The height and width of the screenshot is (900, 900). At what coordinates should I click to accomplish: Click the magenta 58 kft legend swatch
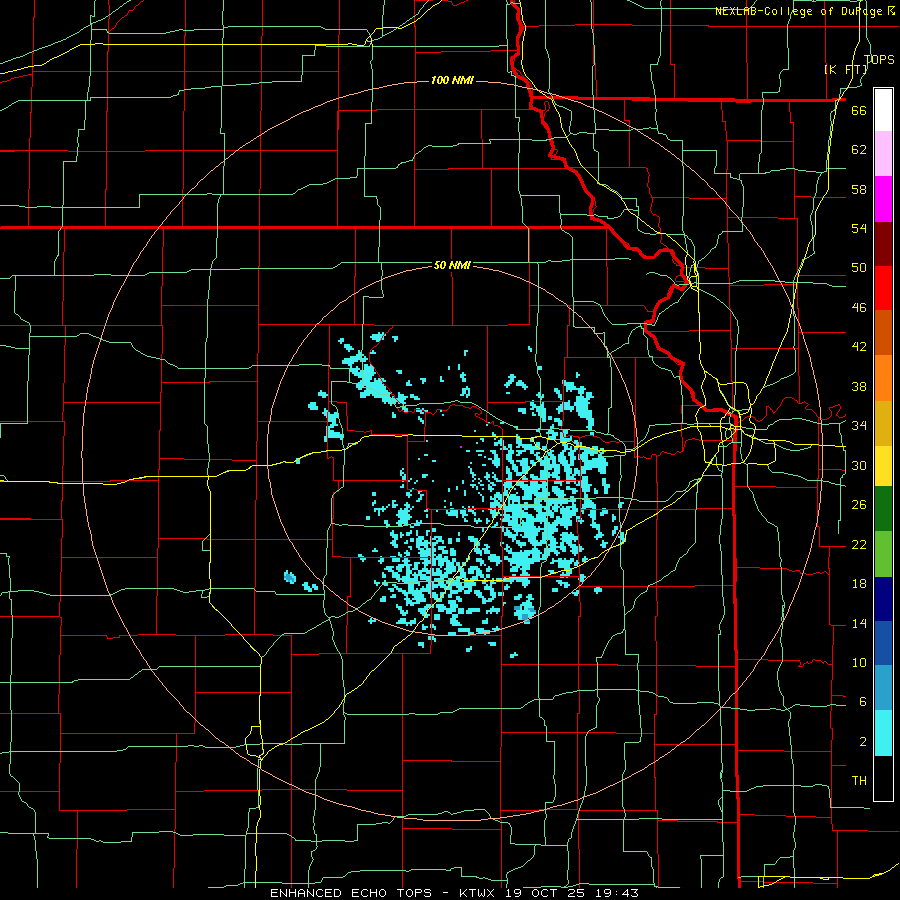click(883, 199)
